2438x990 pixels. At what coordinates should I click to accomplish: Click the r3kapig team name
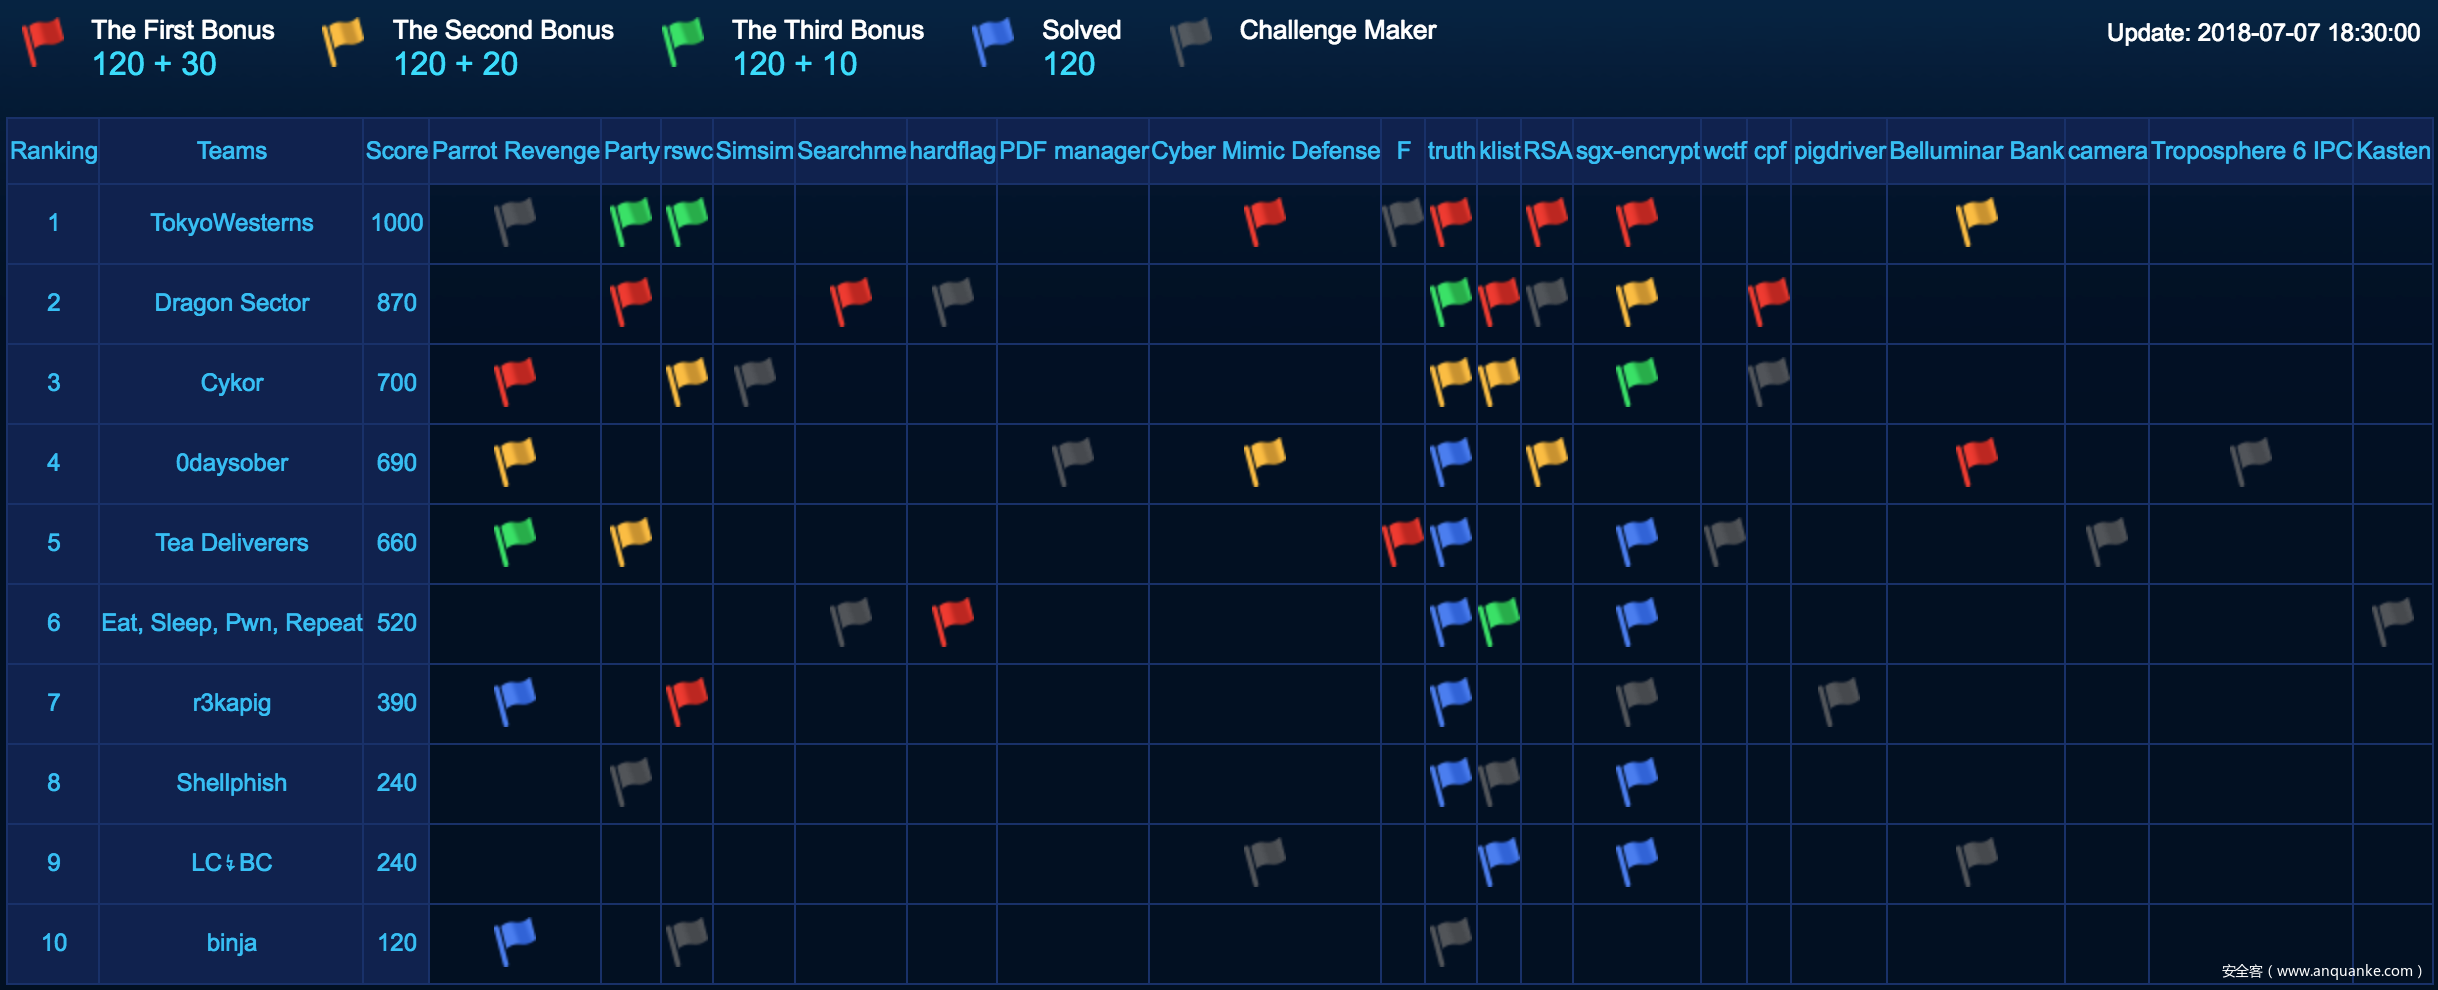[232, 703]
